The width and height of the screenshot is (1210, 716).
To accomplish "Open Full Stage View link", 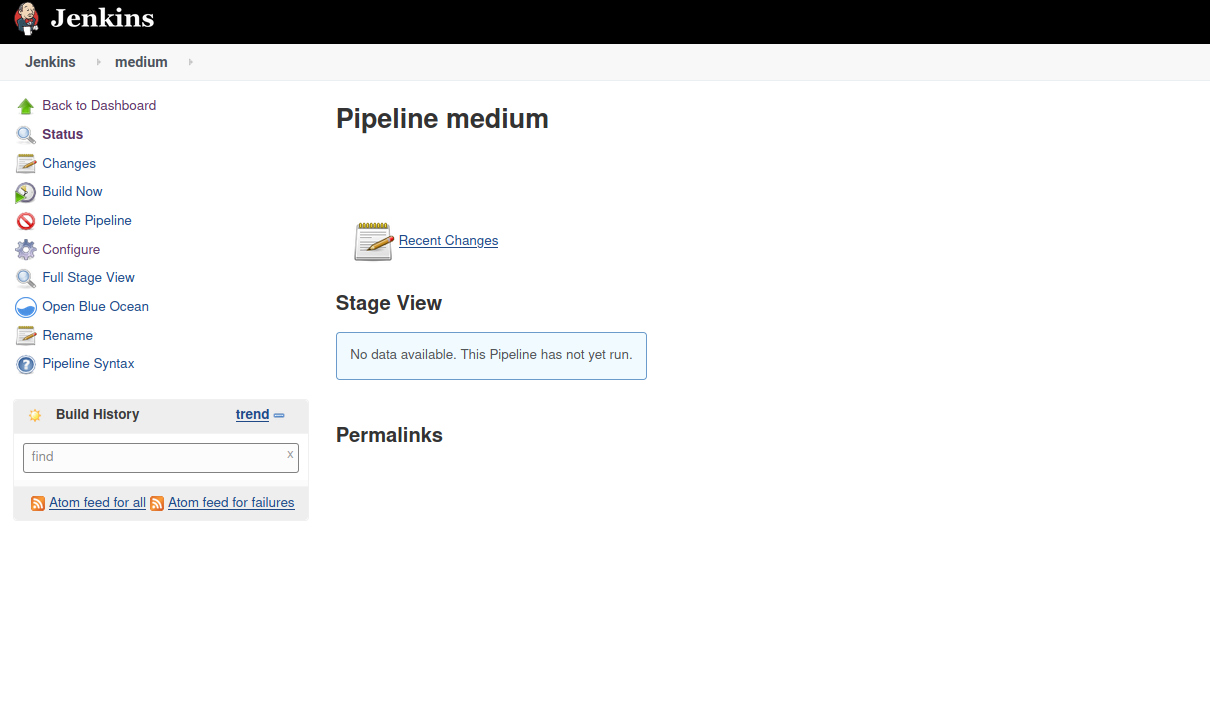I will click(88, 277).
